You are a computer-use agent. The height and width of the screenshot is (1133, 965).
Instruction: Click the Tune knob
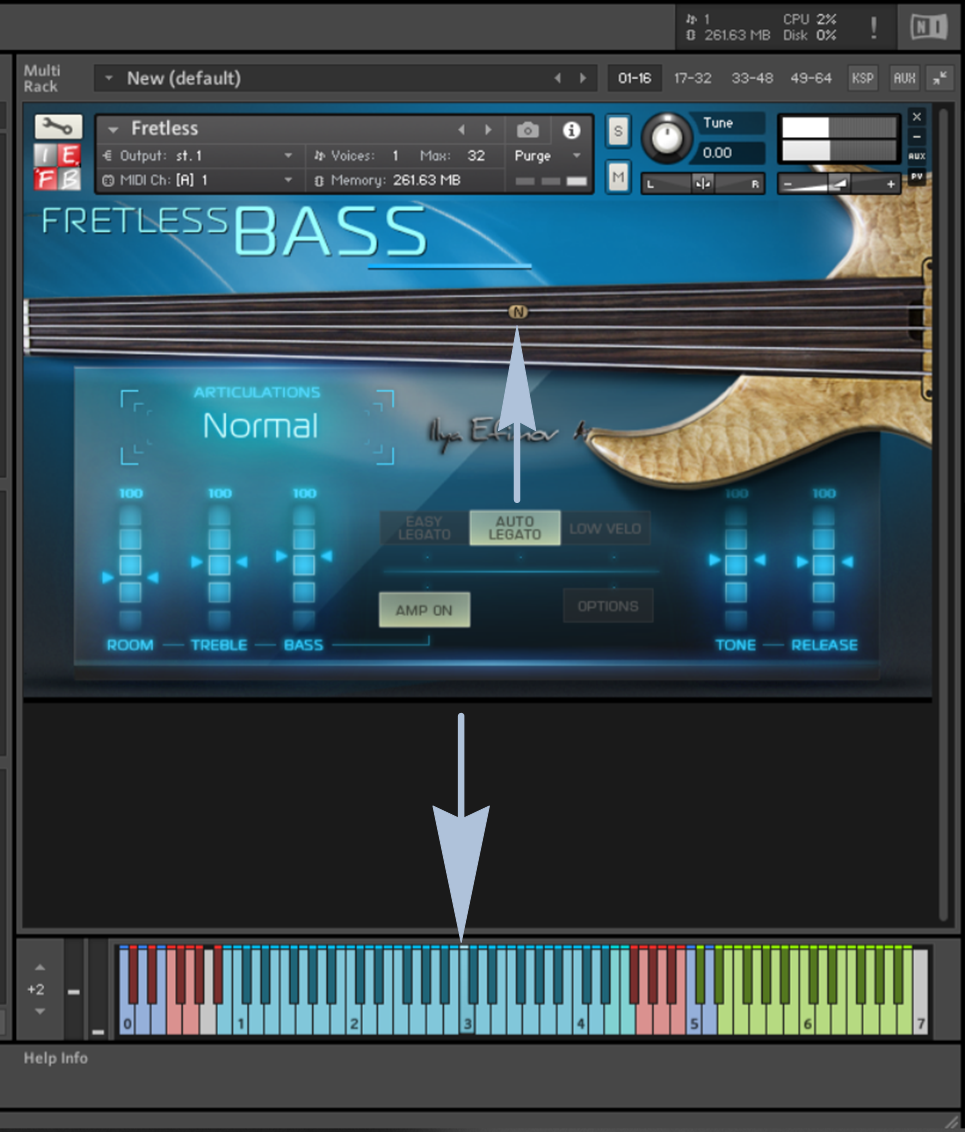pos(667,137)
